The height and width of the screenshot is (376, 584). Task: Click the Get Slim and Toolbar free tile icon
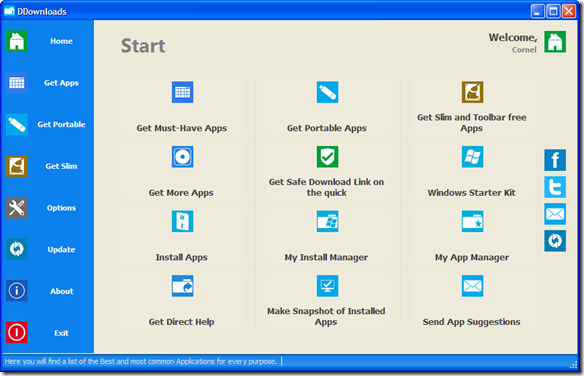point(473,92)
